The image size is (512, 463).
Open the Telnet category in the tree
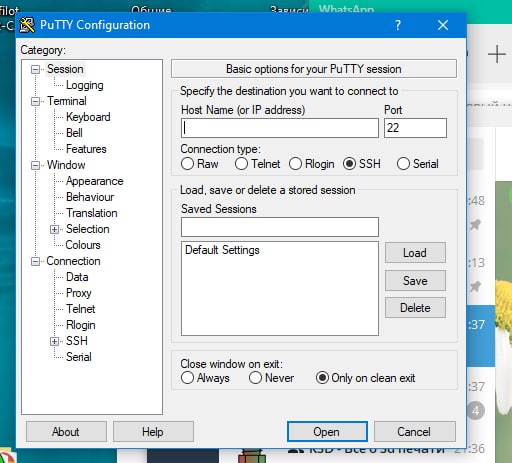[81, 309]
